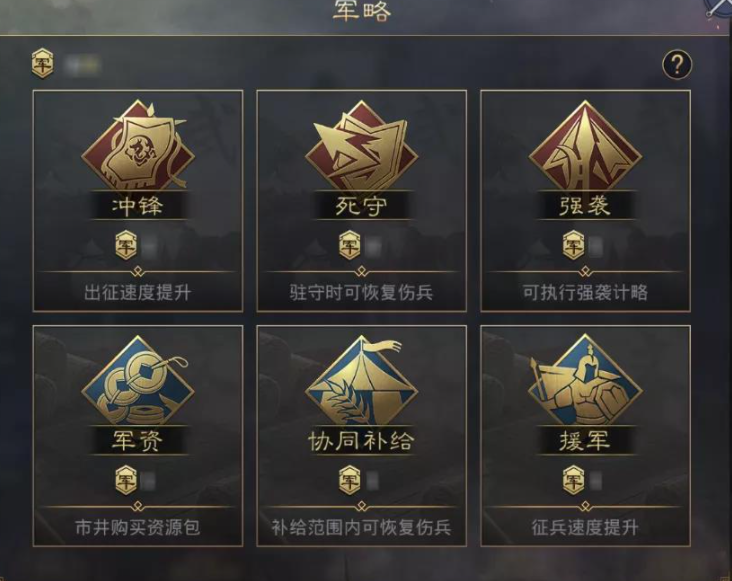Click the 出征速度提升 description text
This screenshot has width=732, height=581.
pos(138,293)
